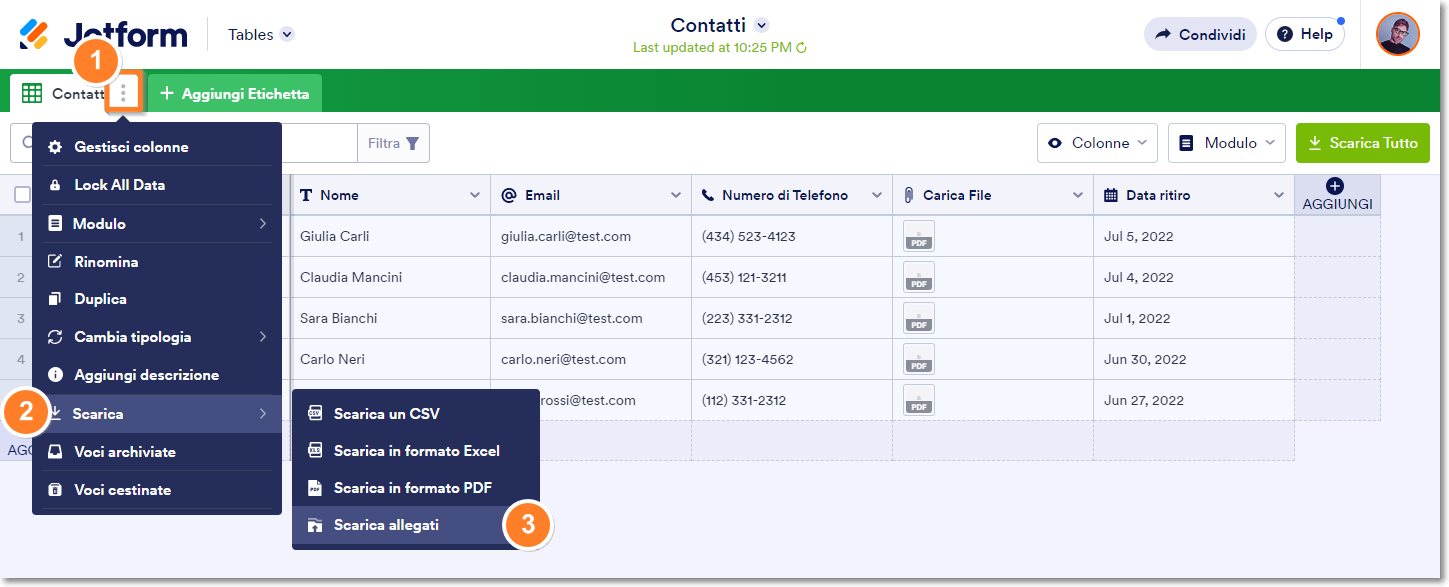Open Voci cestinate
Screen dimensions: 1449x587
pos(157,490)
